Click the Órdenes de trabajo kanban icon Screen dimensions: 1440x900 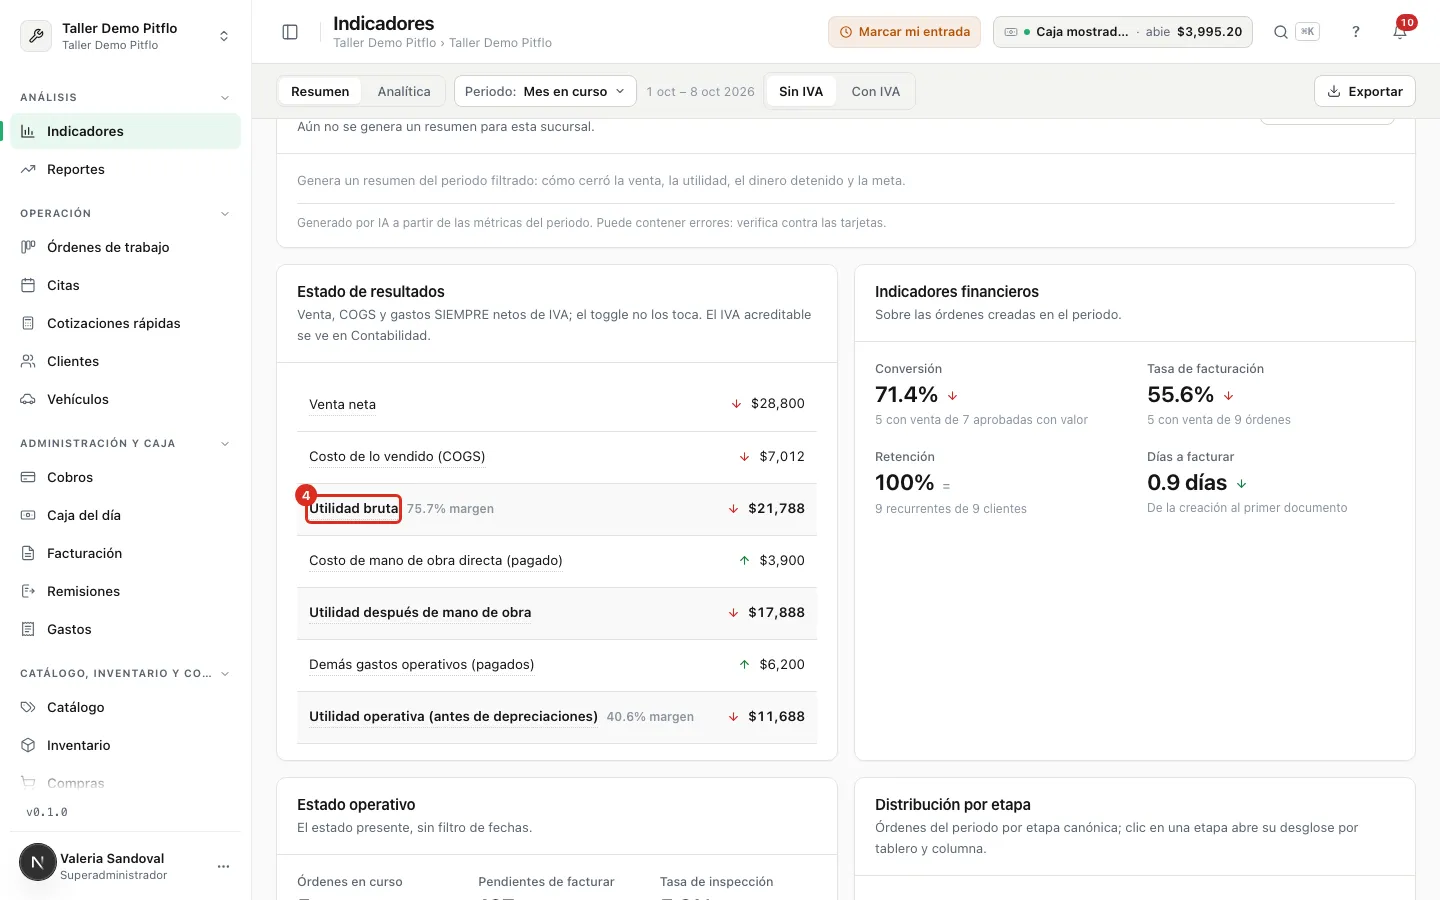tap(28, 247)
